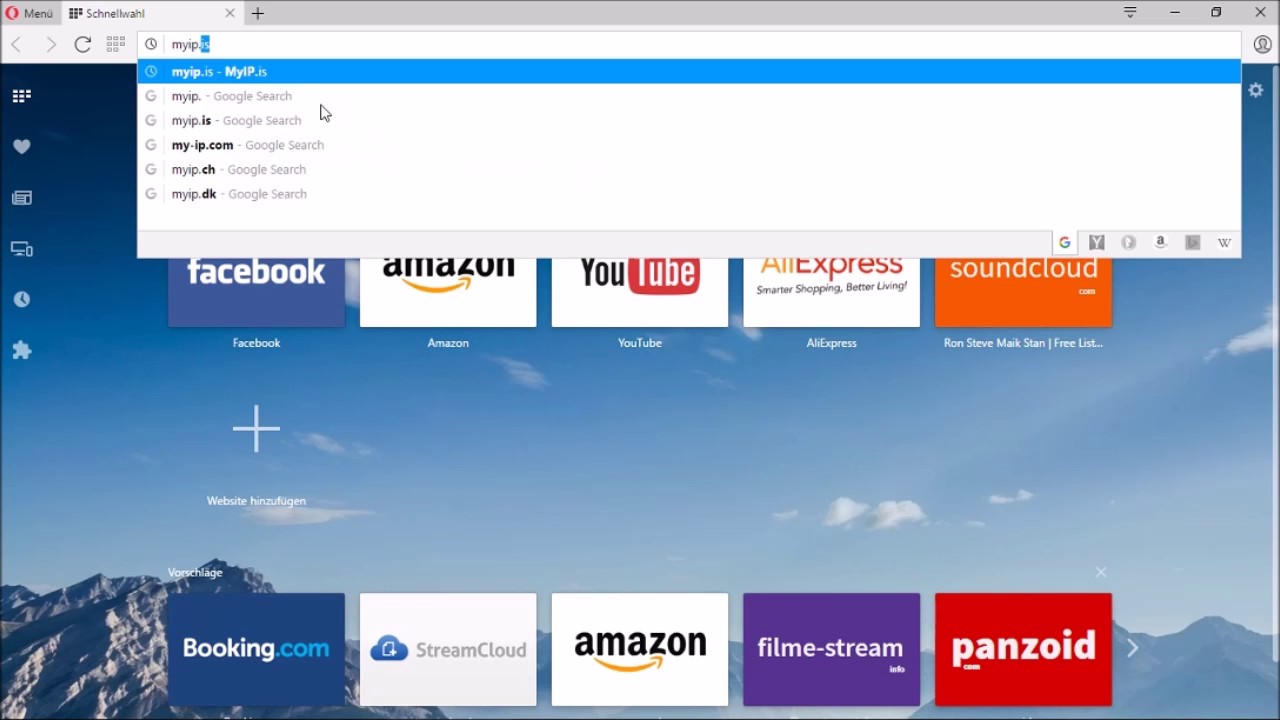1280x720 pixels.
Task: Open the StreamCloud suggestion tile
Action: tap(448, 649)
